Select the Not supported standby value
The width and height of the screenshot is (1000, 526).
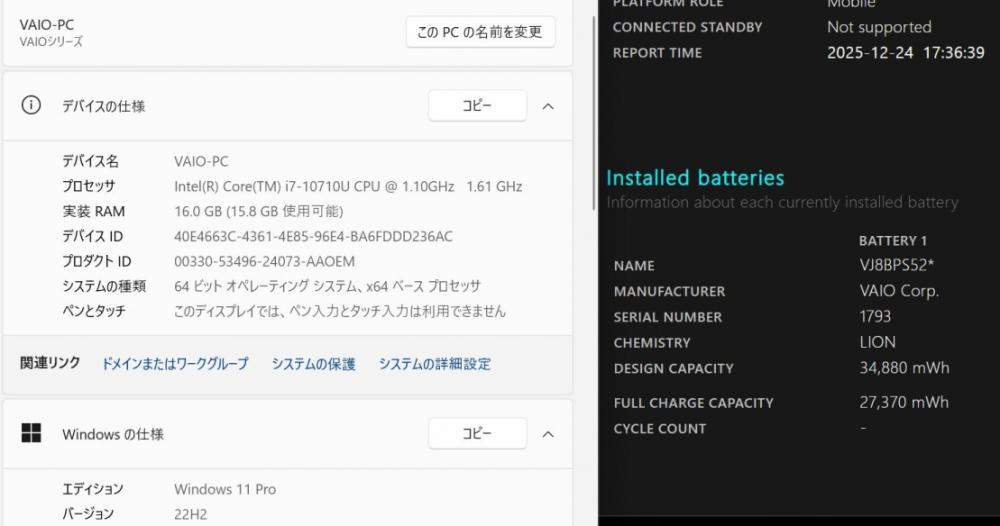879,27
